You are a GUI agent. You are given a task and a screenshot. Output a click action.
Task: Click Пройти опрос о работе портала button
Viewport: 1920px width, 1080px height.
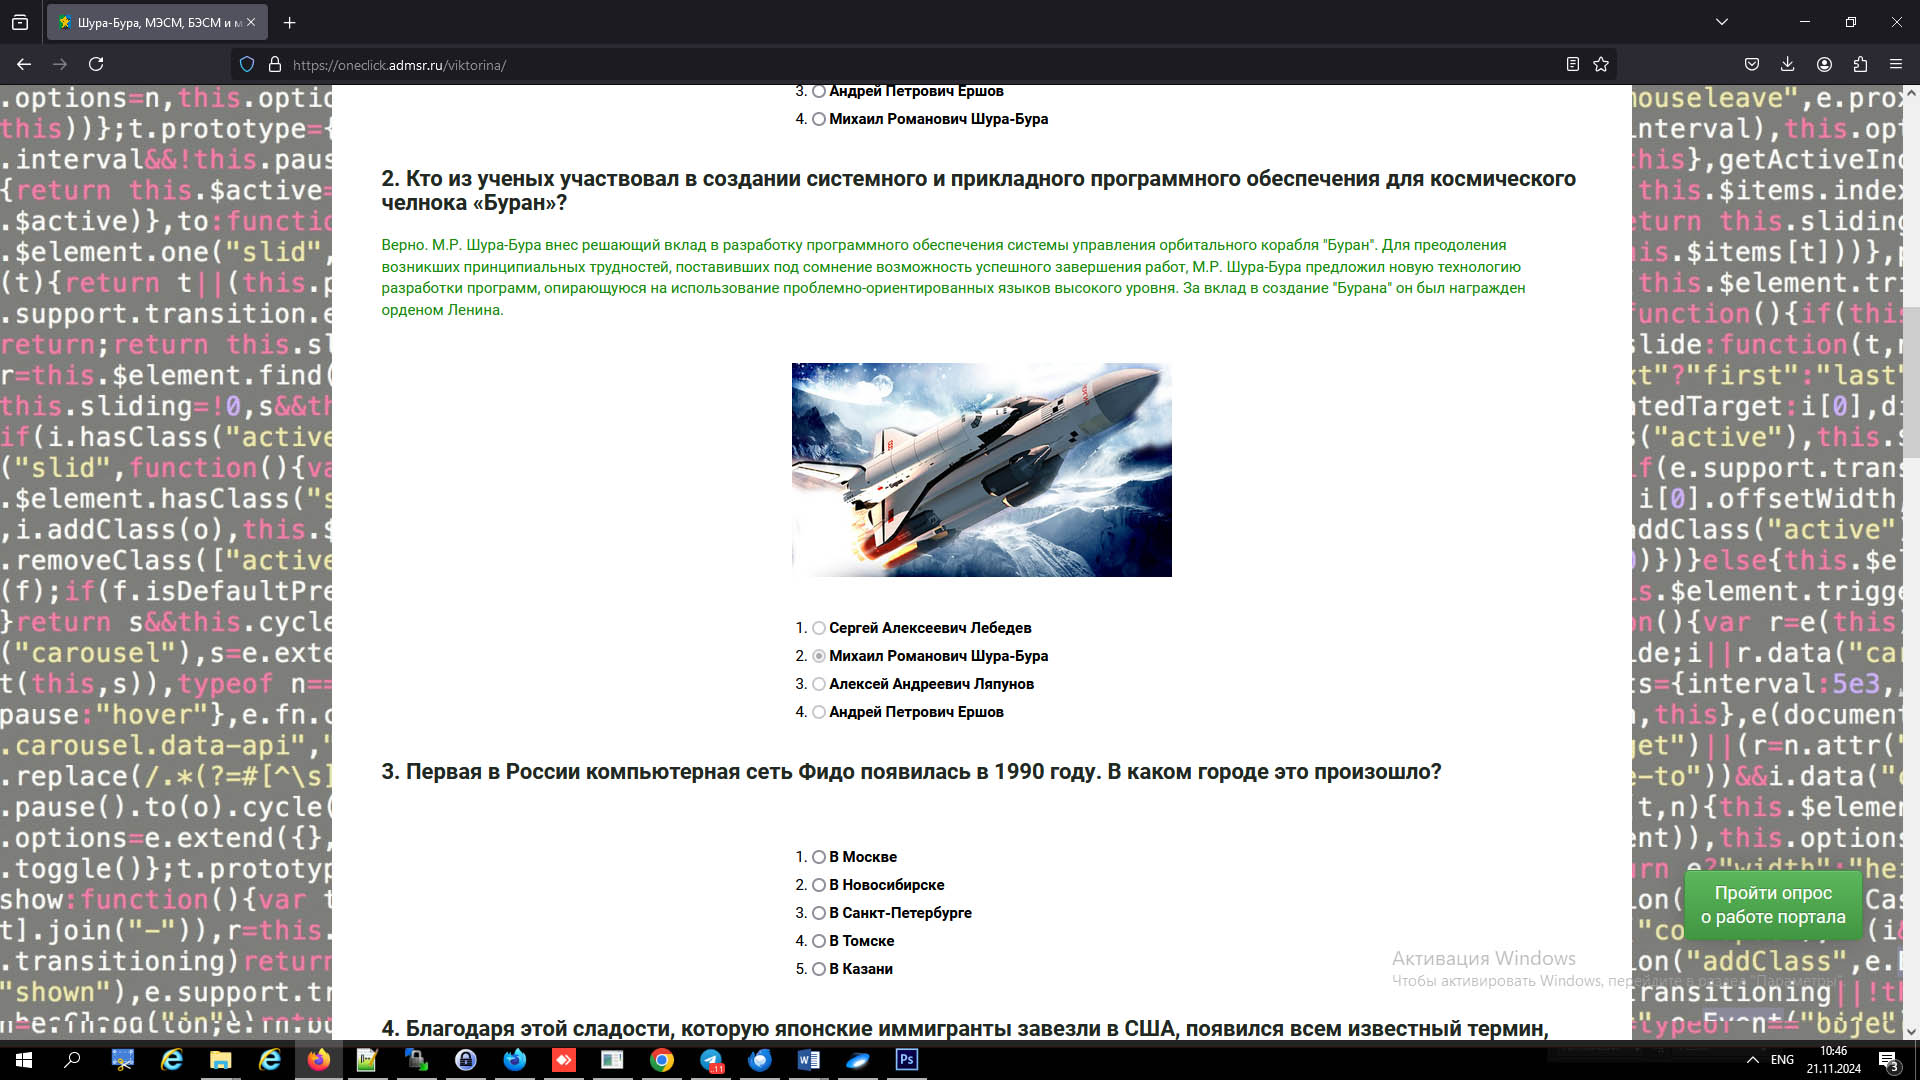point(1773,905)
